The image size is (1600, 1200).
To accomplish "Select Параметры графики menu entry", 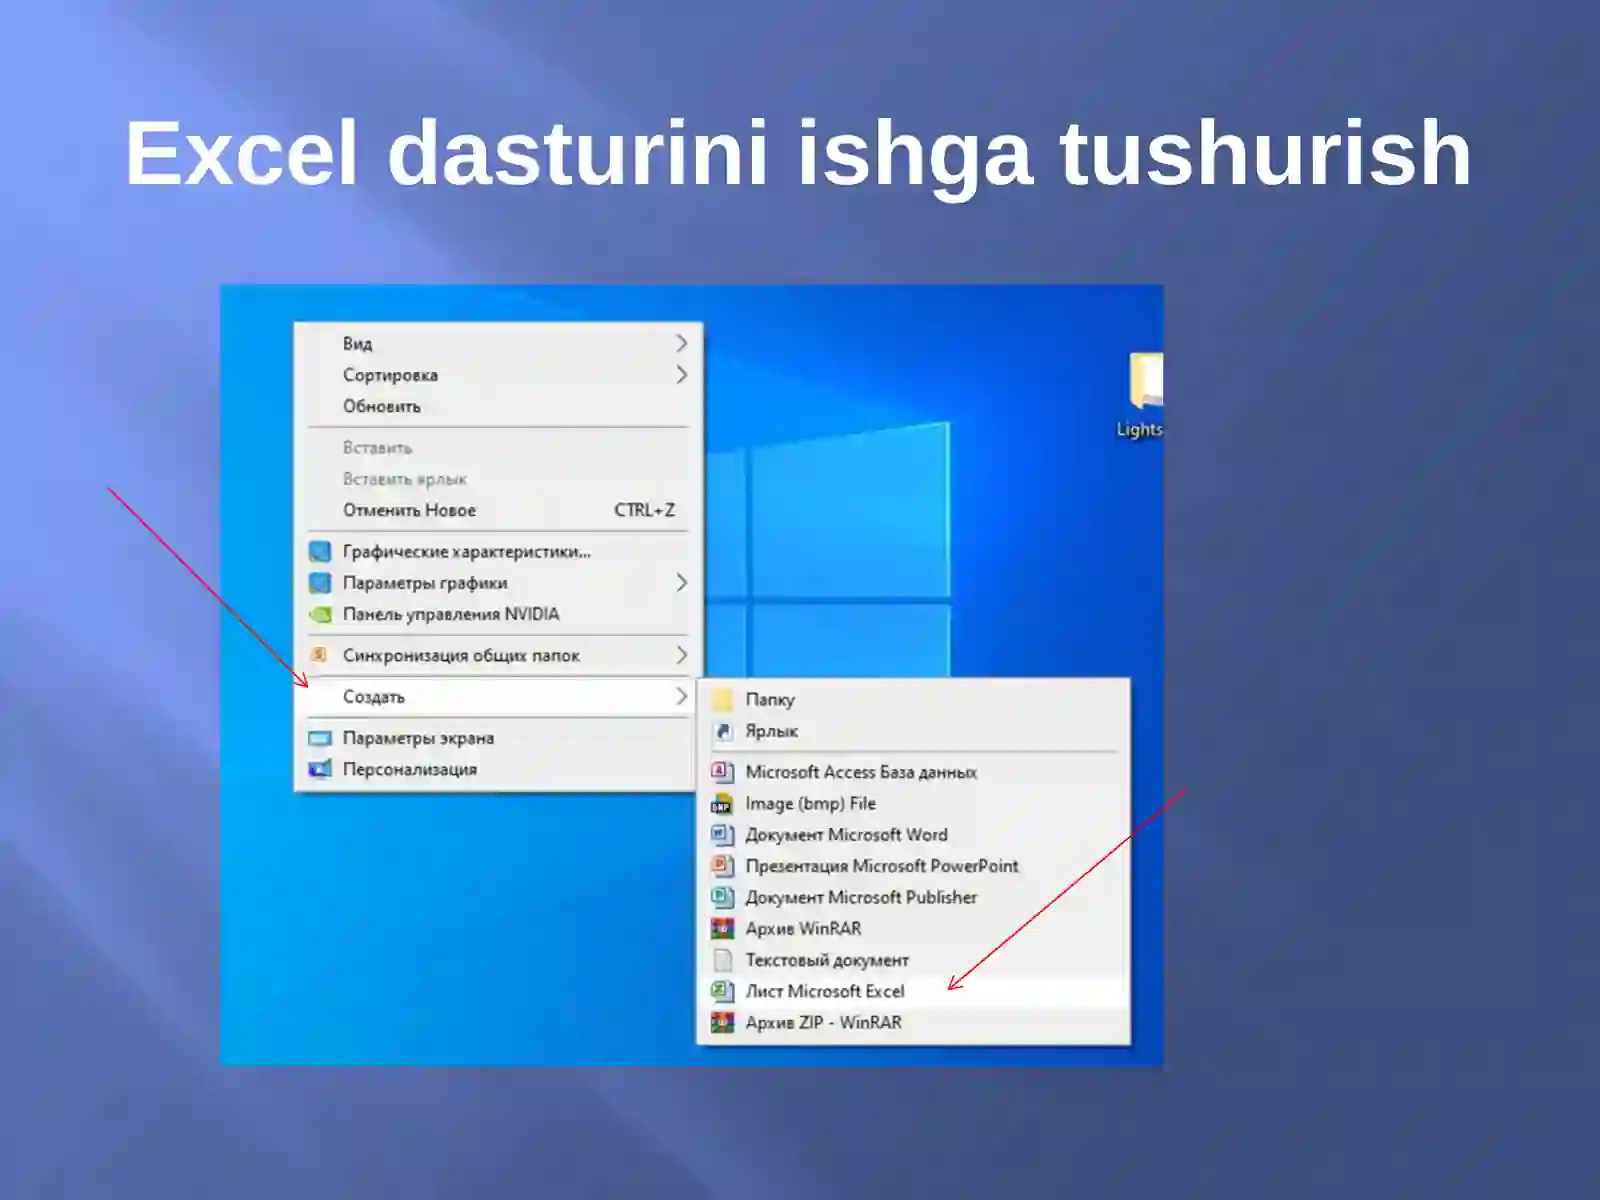I will pyautogui.click(x=498, y=582).
